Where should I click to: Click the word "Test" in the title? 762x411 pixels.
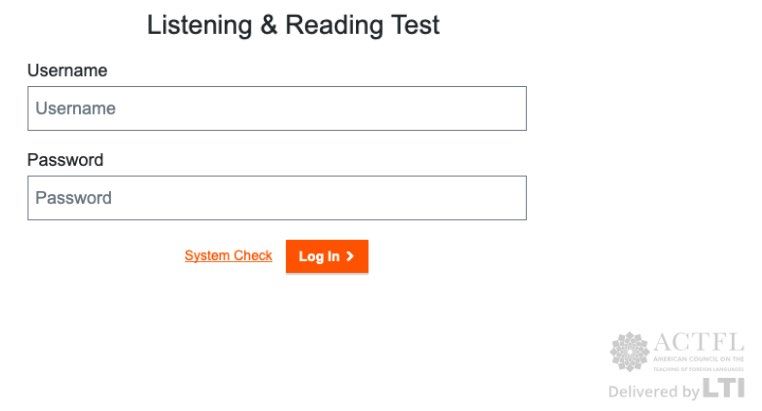416,25
